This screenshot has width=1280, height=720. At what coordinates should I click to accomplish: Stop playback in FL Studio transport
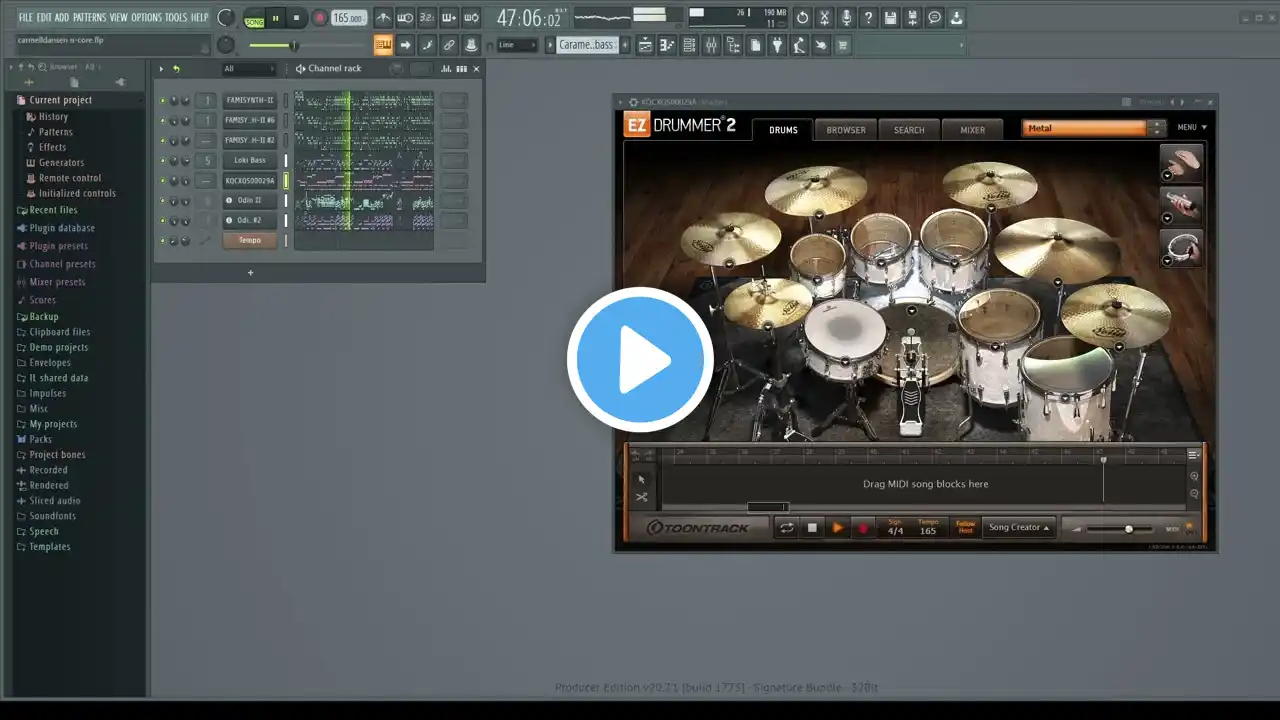(x=296, y=18)
